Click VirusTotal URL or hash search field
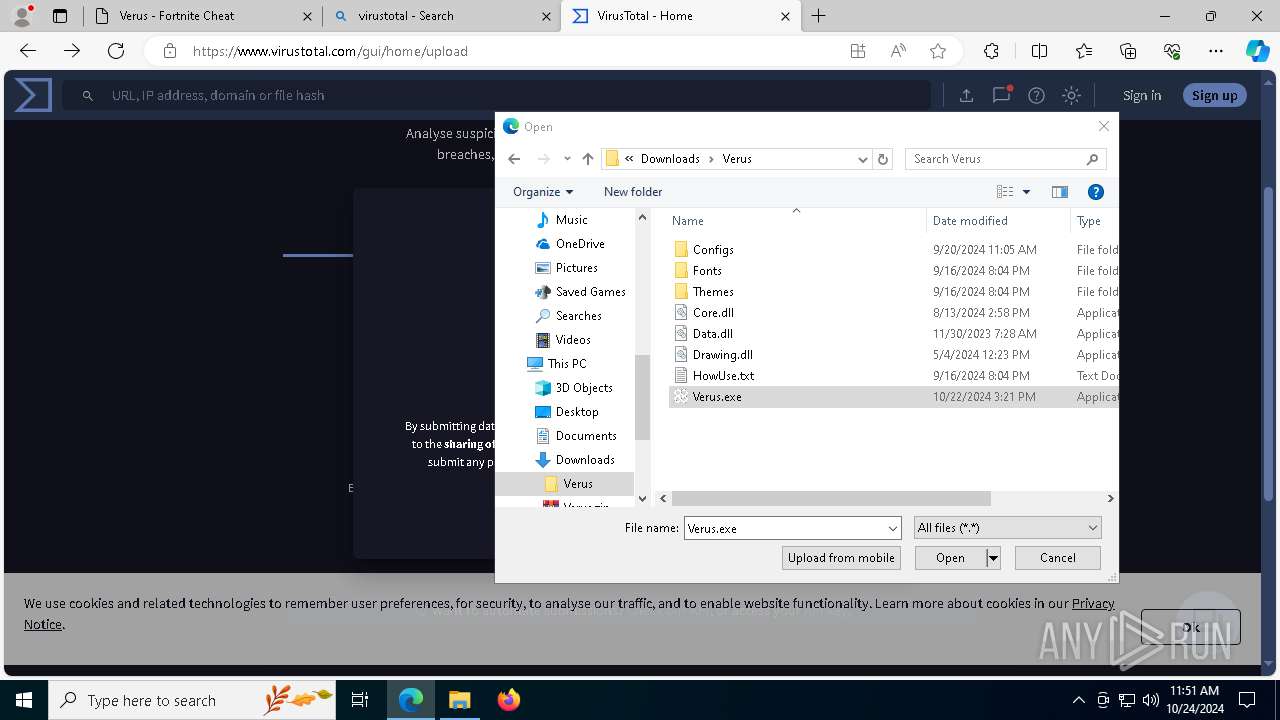1280x720 pixels. (497, 95)
